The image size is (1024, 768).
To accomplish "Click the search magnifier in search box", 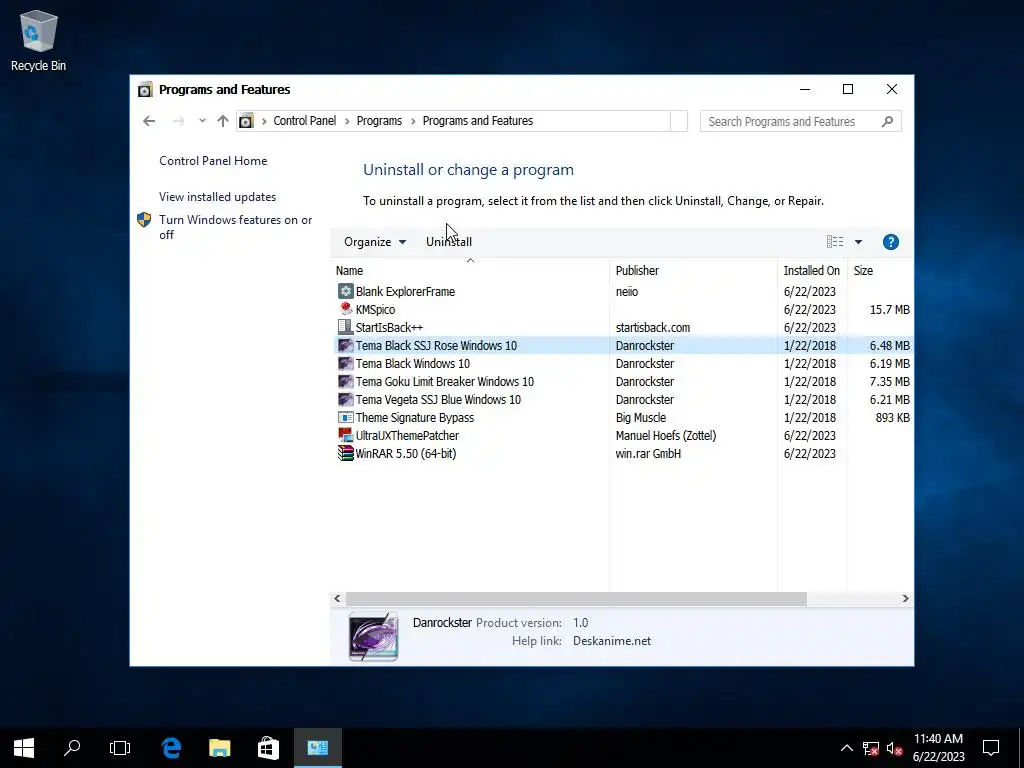I will tap(887, 121).
